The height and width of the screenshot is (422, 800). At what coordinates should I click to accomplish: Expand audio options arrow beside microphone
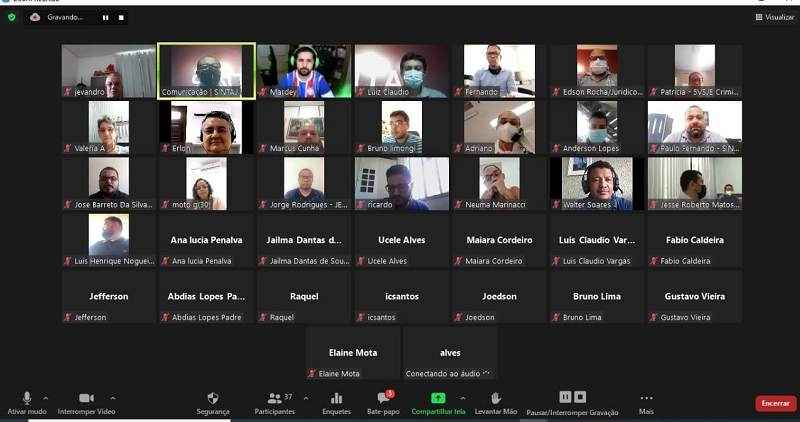[x=46, y=398]
